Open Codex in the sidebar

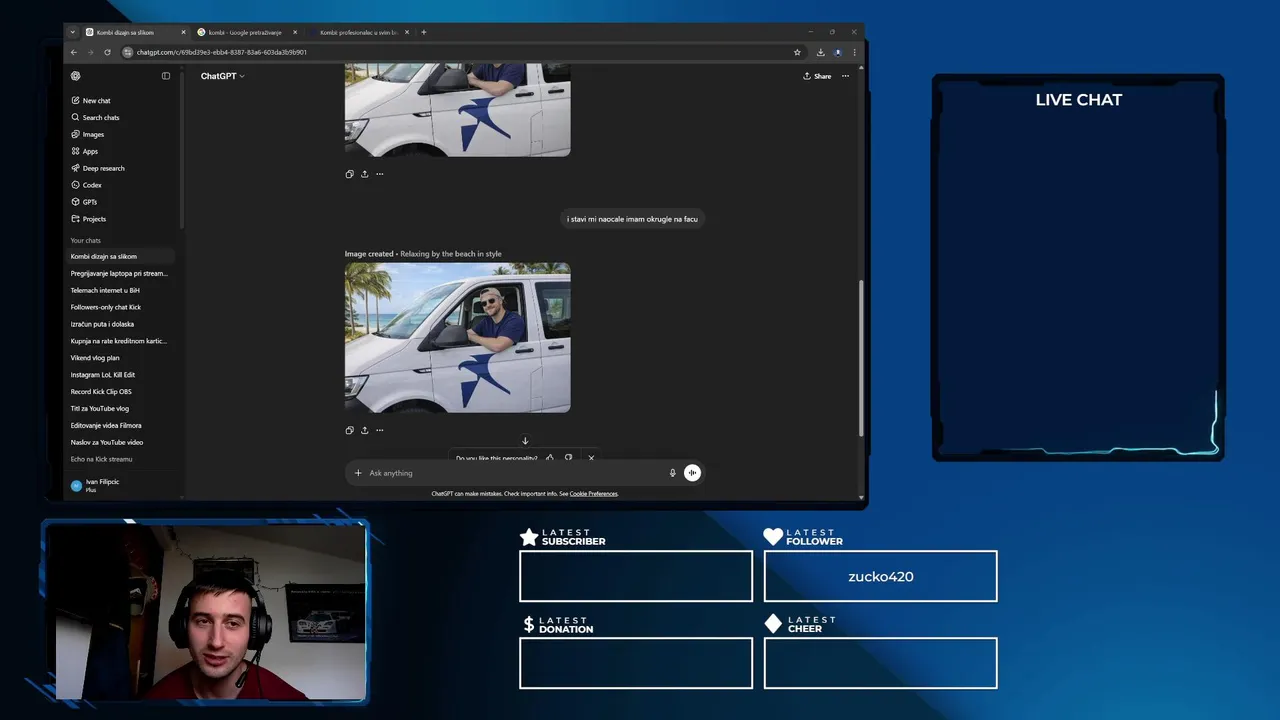pos(87,186)
